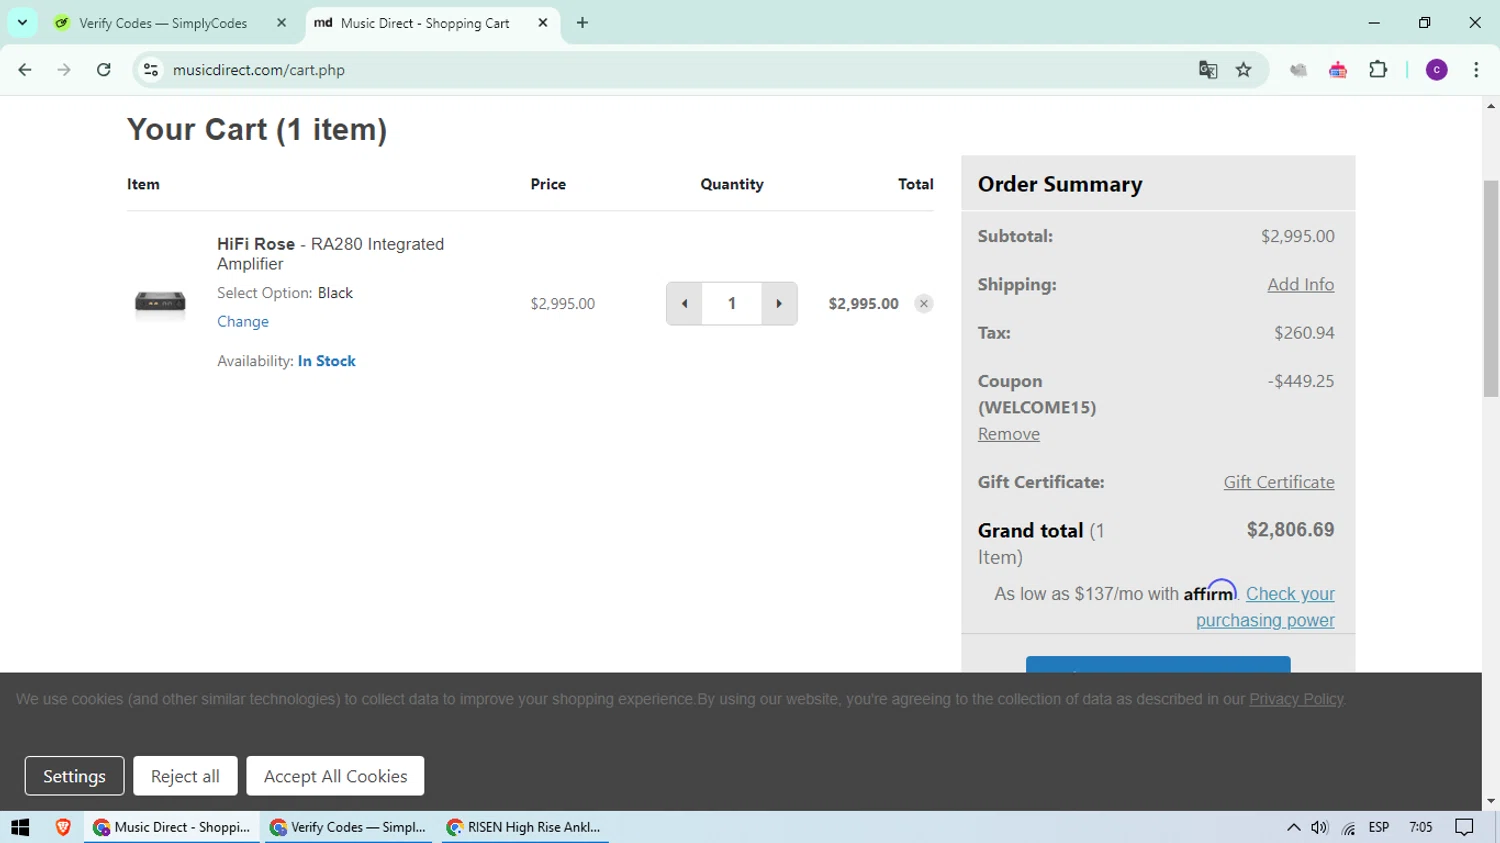Screen dimensions: 1500x843
Task: Open the network Wi-Fi tray icon
Action: (x=1349, y=827)
